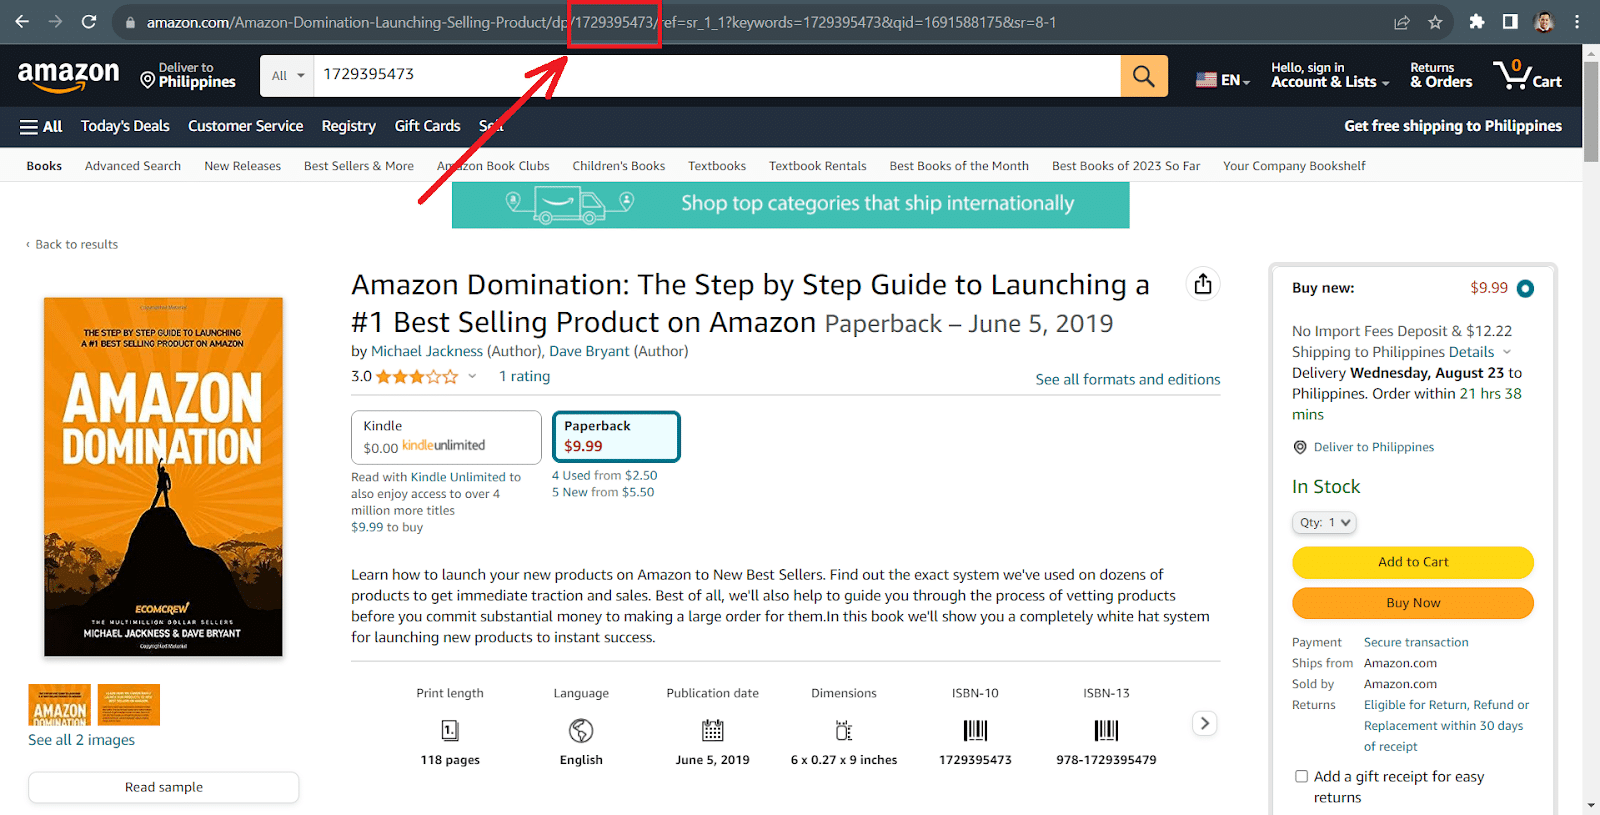The width and height of the screenshot is (1600, 815).
Task: Open author Michael Jackness link
Action: (x=427, y=351)
